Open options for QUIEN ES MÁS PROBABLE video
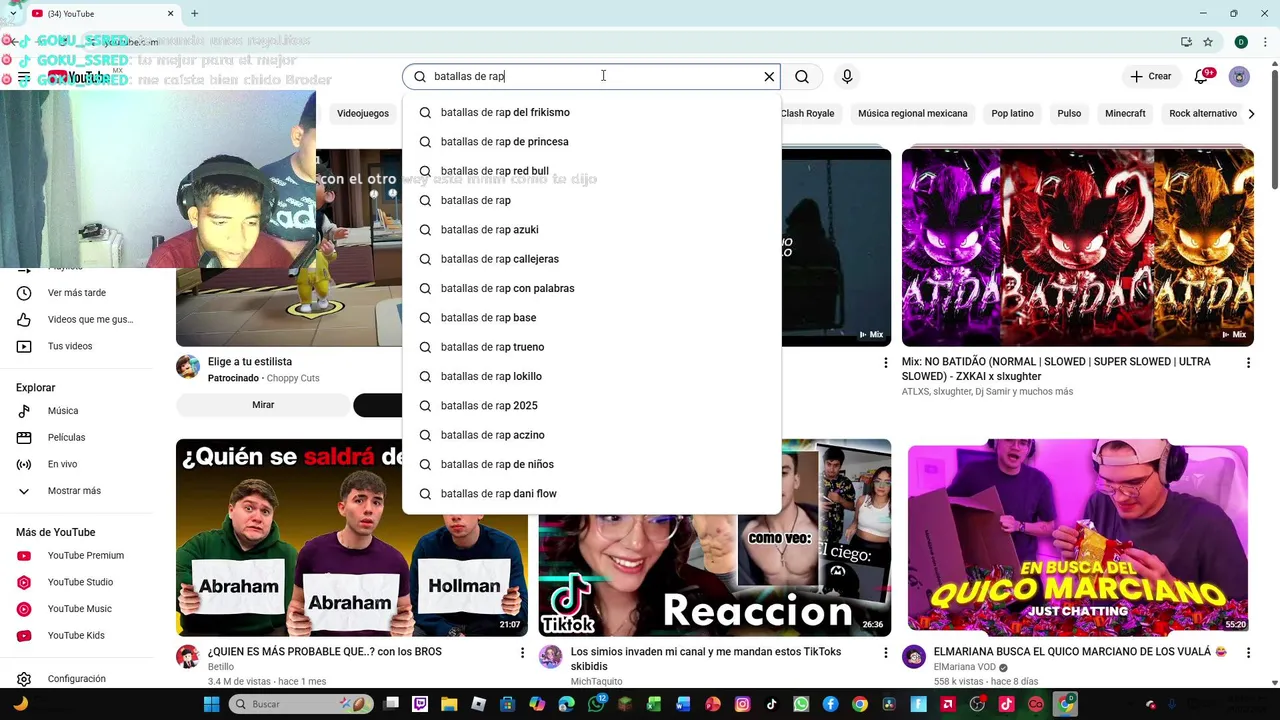 tap(522, 653)
